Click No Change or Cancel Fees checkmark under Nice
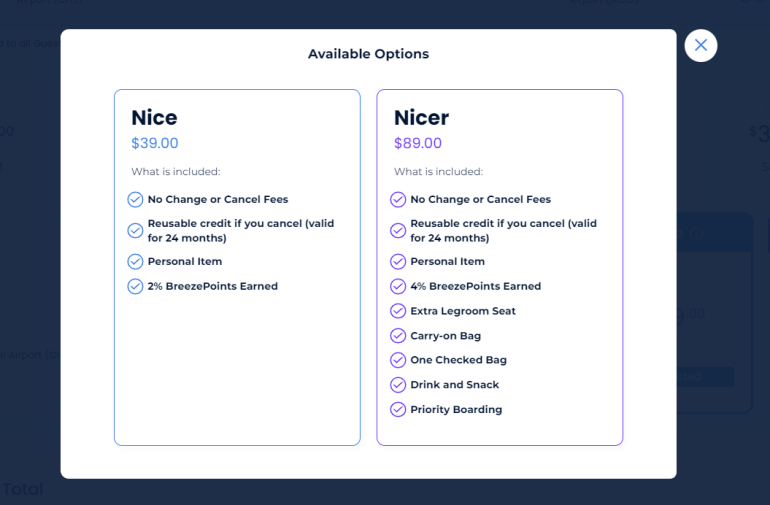This screenshot has height=505, width=770. pos(135,199)
